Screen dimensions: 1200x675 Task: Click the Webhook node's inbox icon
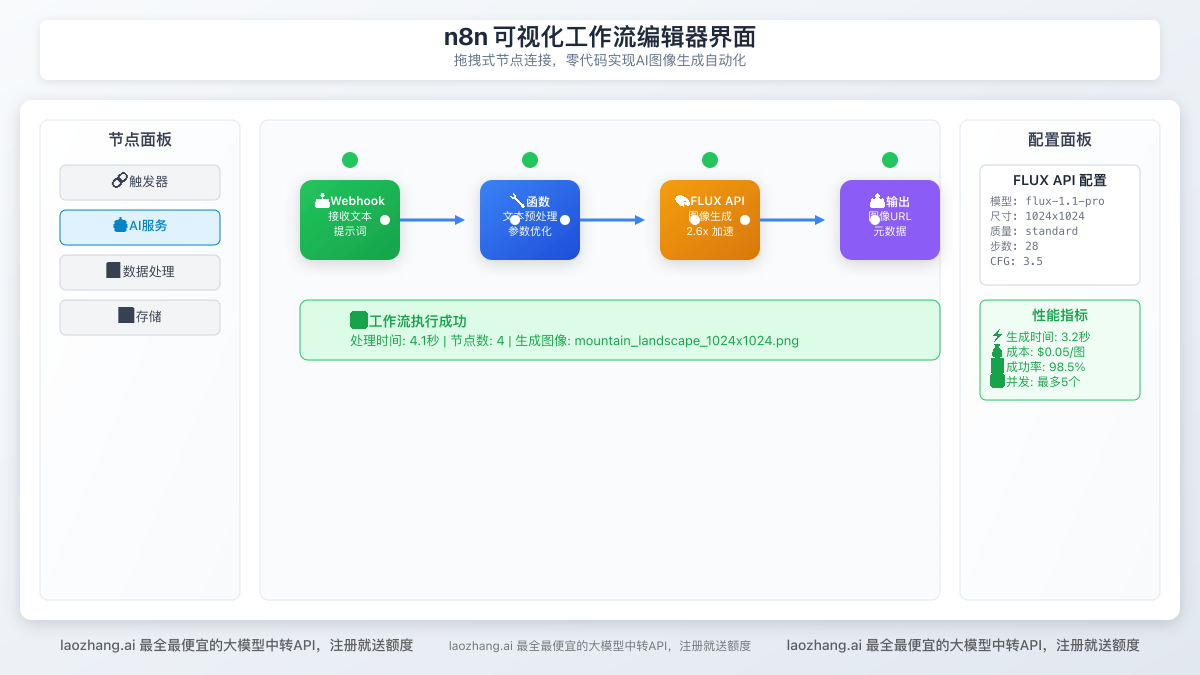(322, 200)
